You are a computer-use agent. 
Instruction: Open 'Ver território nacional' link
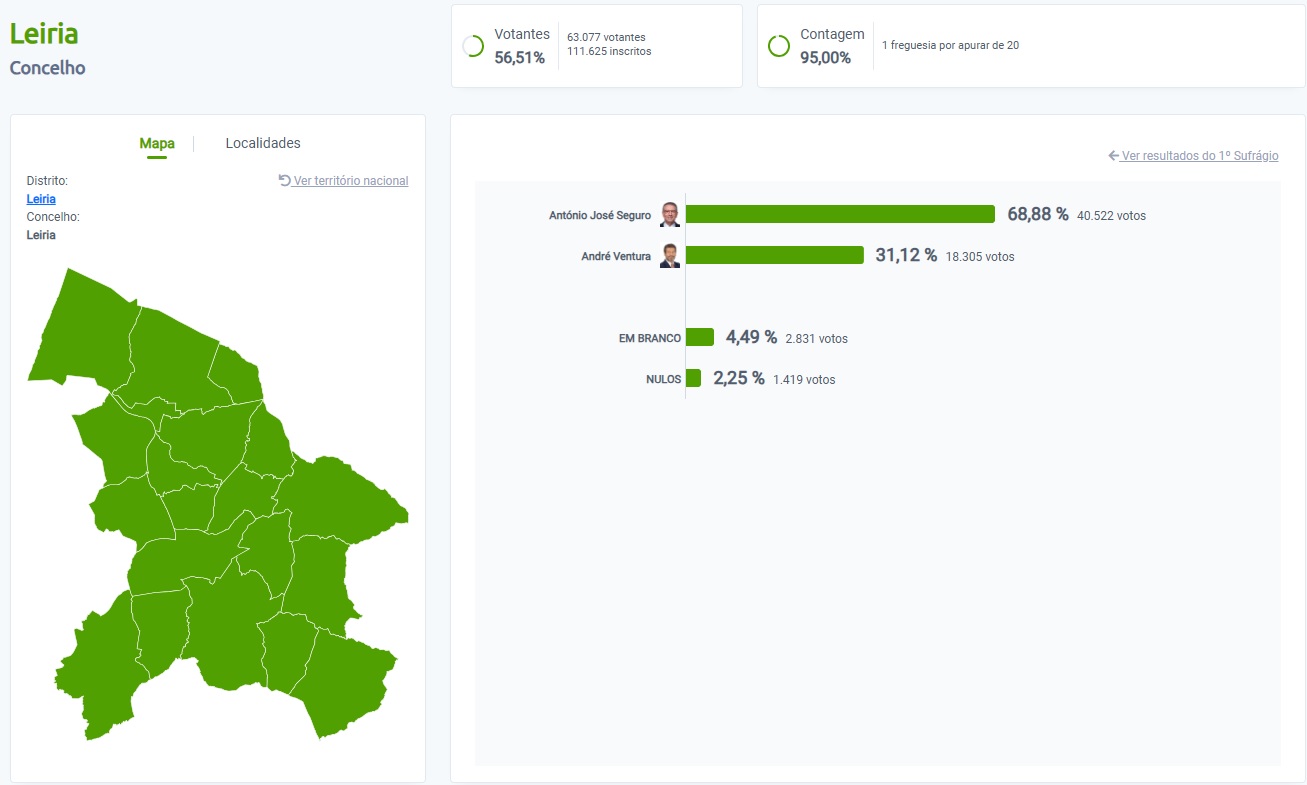pyautogui.click(x=350, y=181)
